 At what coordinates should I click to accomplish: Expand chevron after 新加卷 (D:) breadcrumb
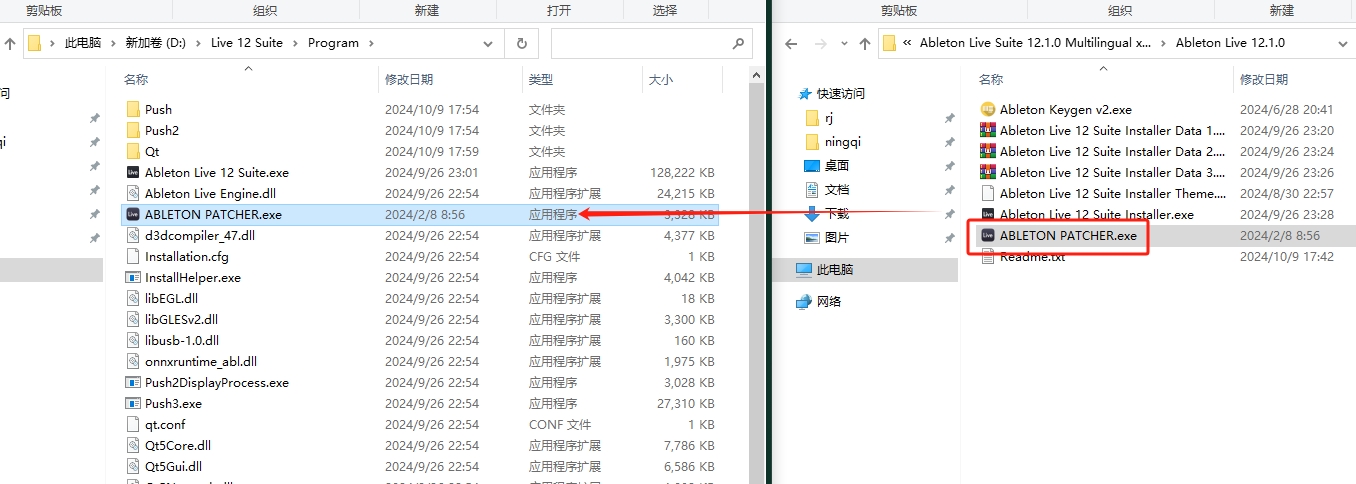[x=196, y=43]
